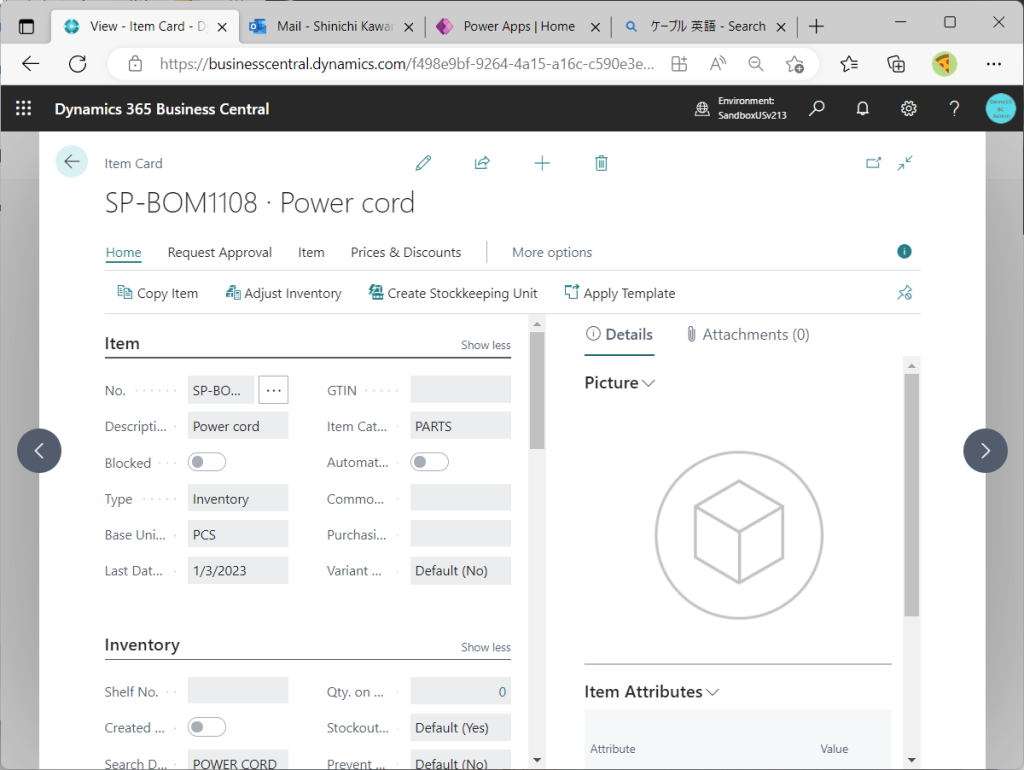This screenshot has width=1024, height=770.
Task: Click the Description field Power cord
Action: click(x=238, y=426)
